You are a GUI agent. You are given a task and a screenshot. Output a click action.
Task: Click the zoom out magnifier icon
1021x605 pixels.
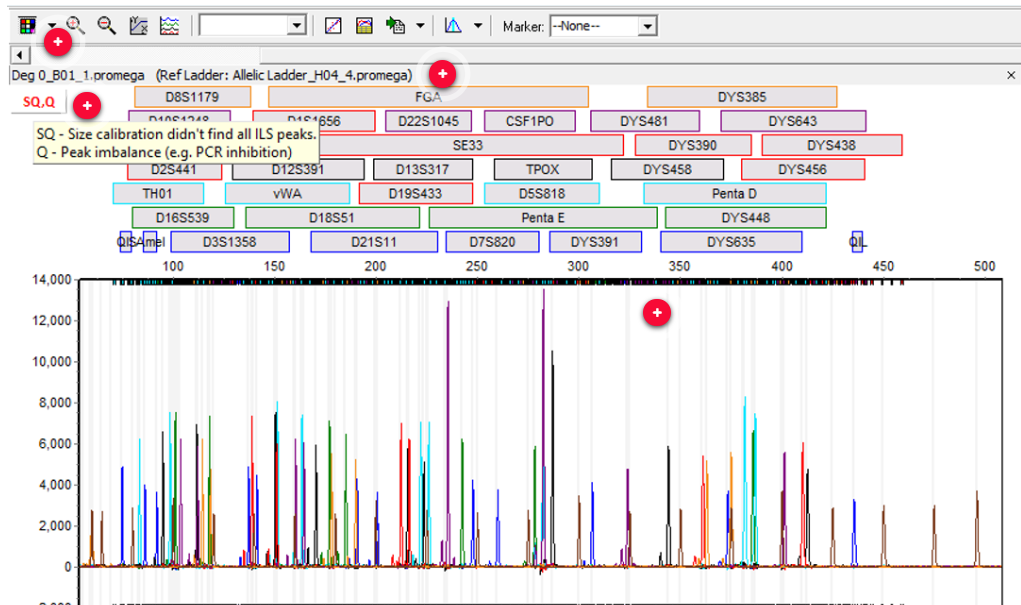click(x=106, y=26)
